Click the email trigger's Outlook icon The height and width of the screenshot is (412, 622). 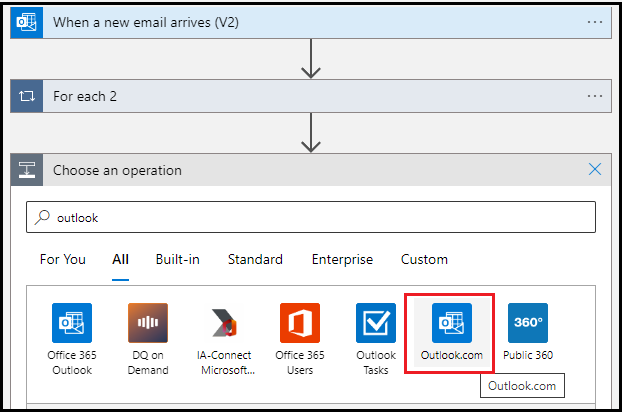pyautogui.click(x=27, y=22)
